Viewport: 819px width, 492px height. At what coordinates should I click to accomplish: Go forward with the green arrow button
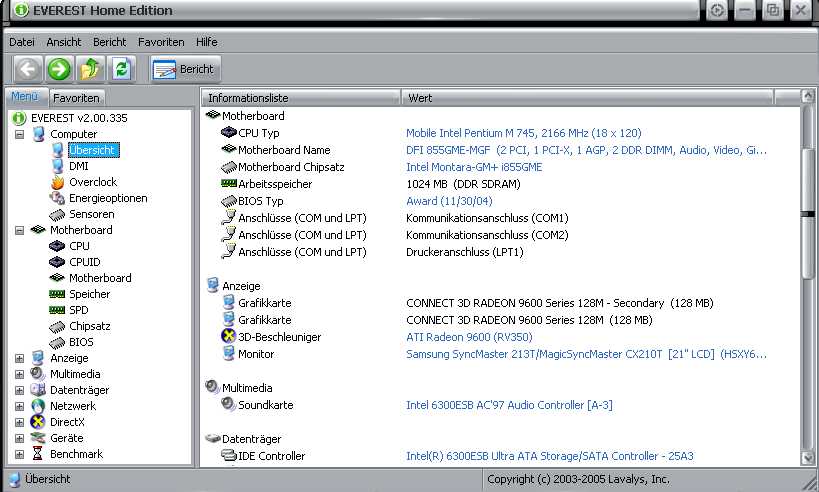coord(59,69)
